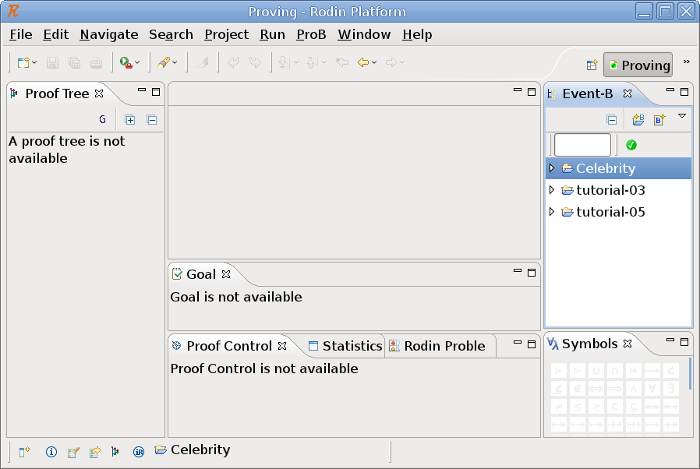Click the New Event-B Component icon
Screen dimensions: 700x469
click(659, 119)
